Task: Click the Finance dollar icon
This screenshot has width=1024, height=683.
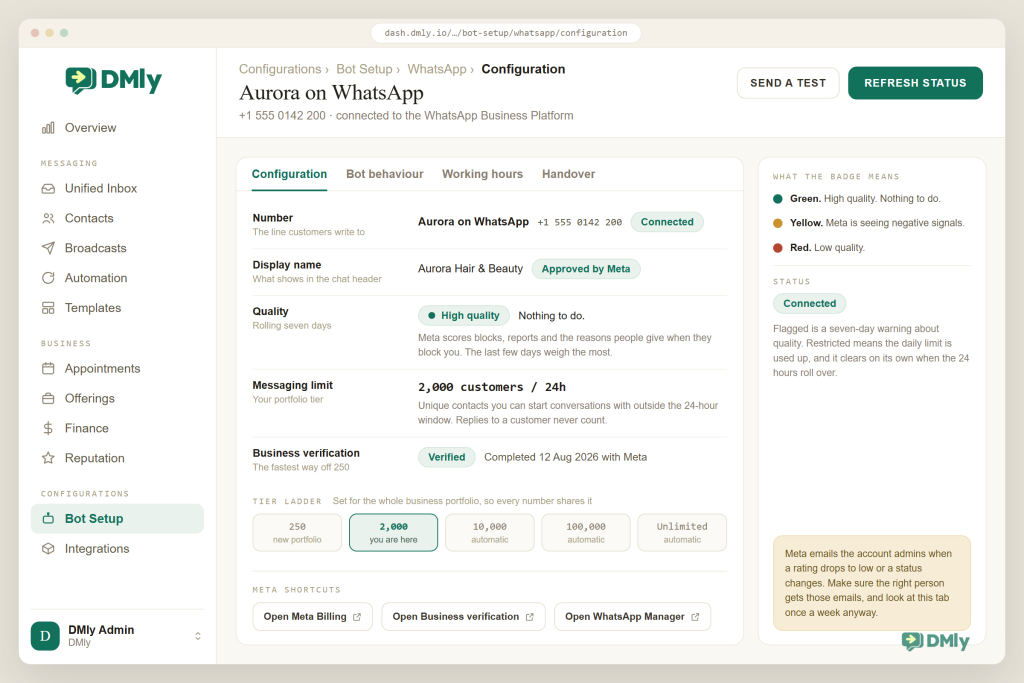Action: (x=48, y=428)
